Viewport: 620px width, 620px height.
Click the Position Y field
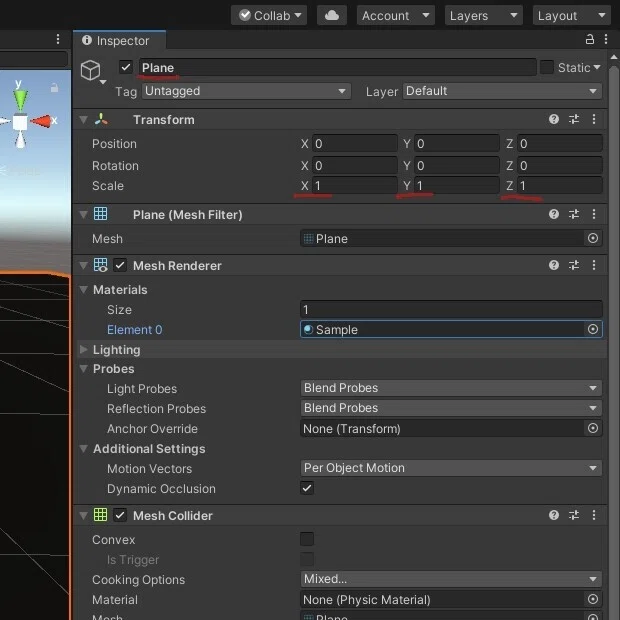point(457,144)
